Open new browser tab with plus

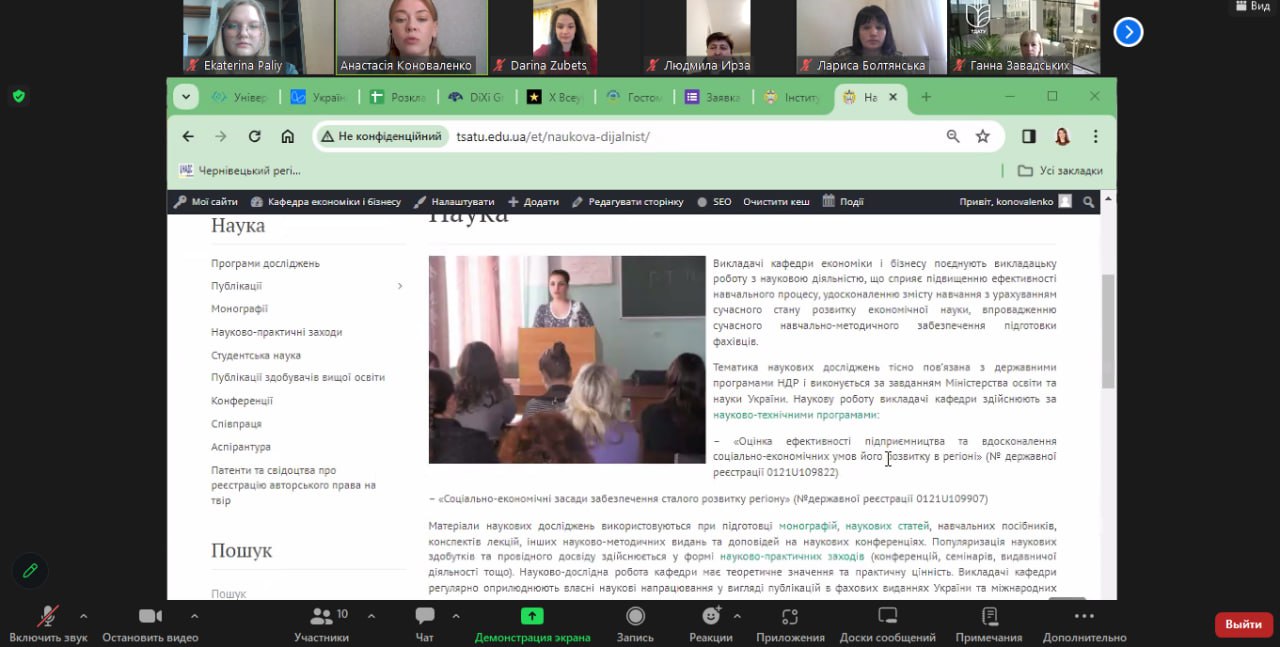pyautogui.click(x=926, y=97)
